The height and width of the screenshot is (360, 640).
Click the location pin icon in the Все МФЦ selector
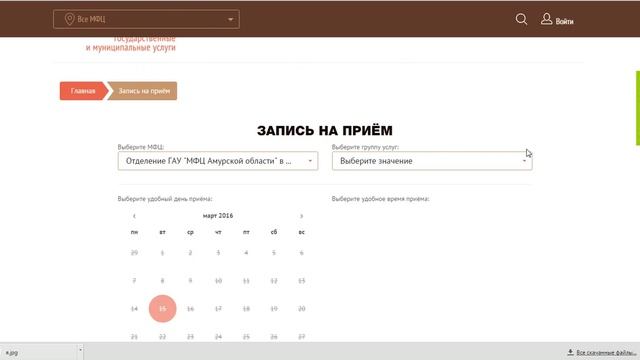[x=70, y=19]
